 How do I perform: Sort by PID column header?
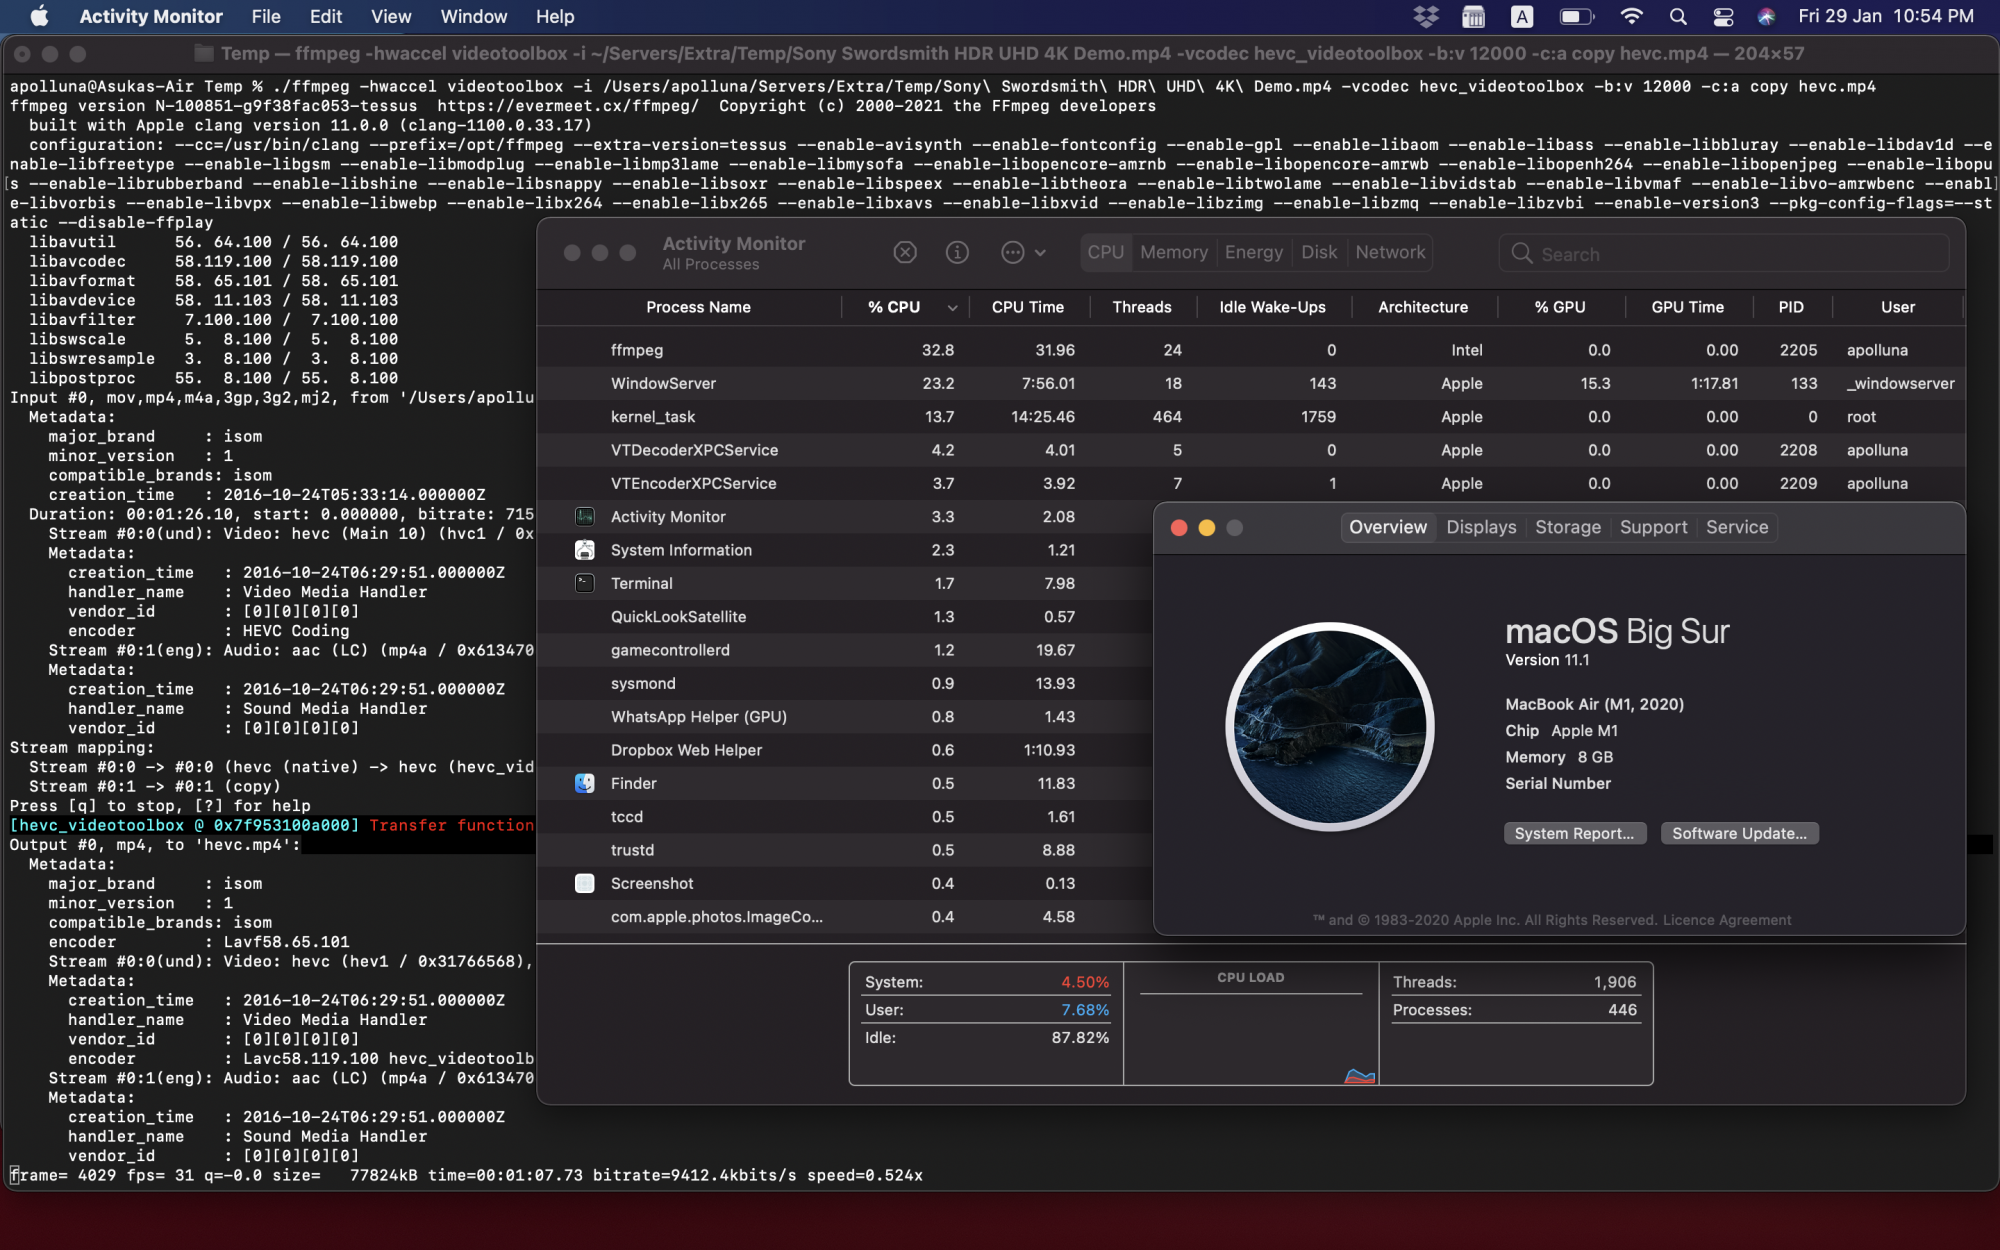(x=1791, y=307)
